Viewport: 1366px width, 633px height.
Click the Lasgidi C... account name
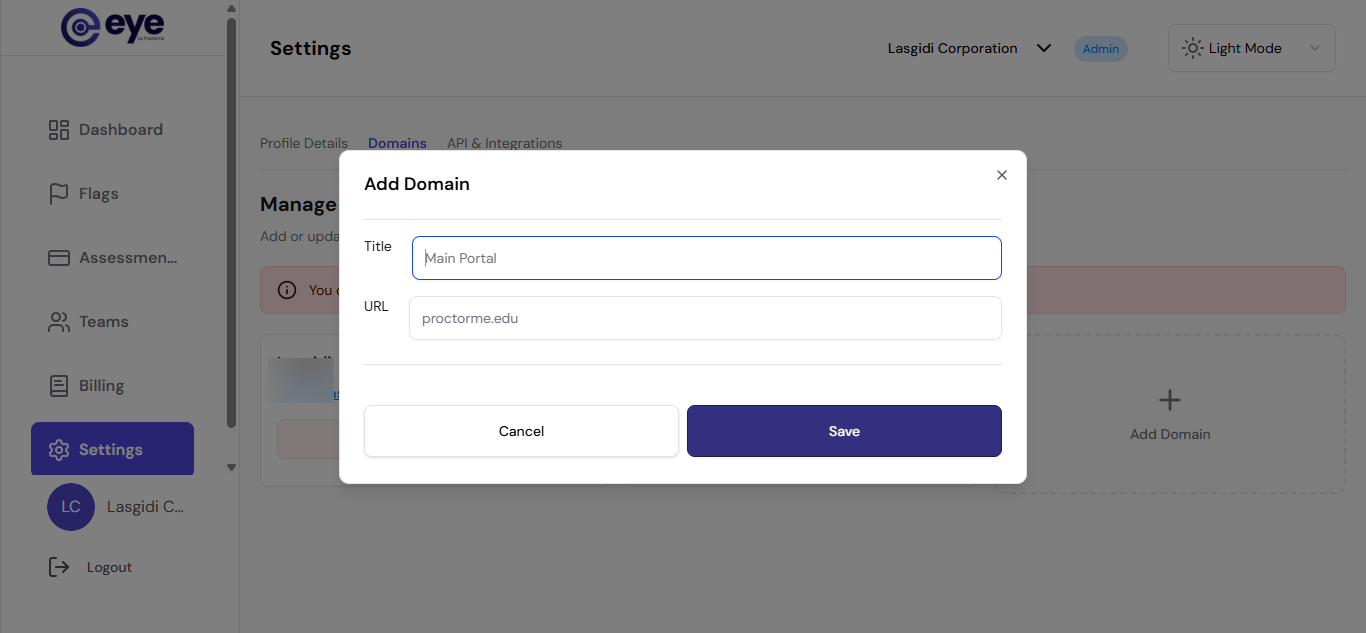click(x=145, y=507)
